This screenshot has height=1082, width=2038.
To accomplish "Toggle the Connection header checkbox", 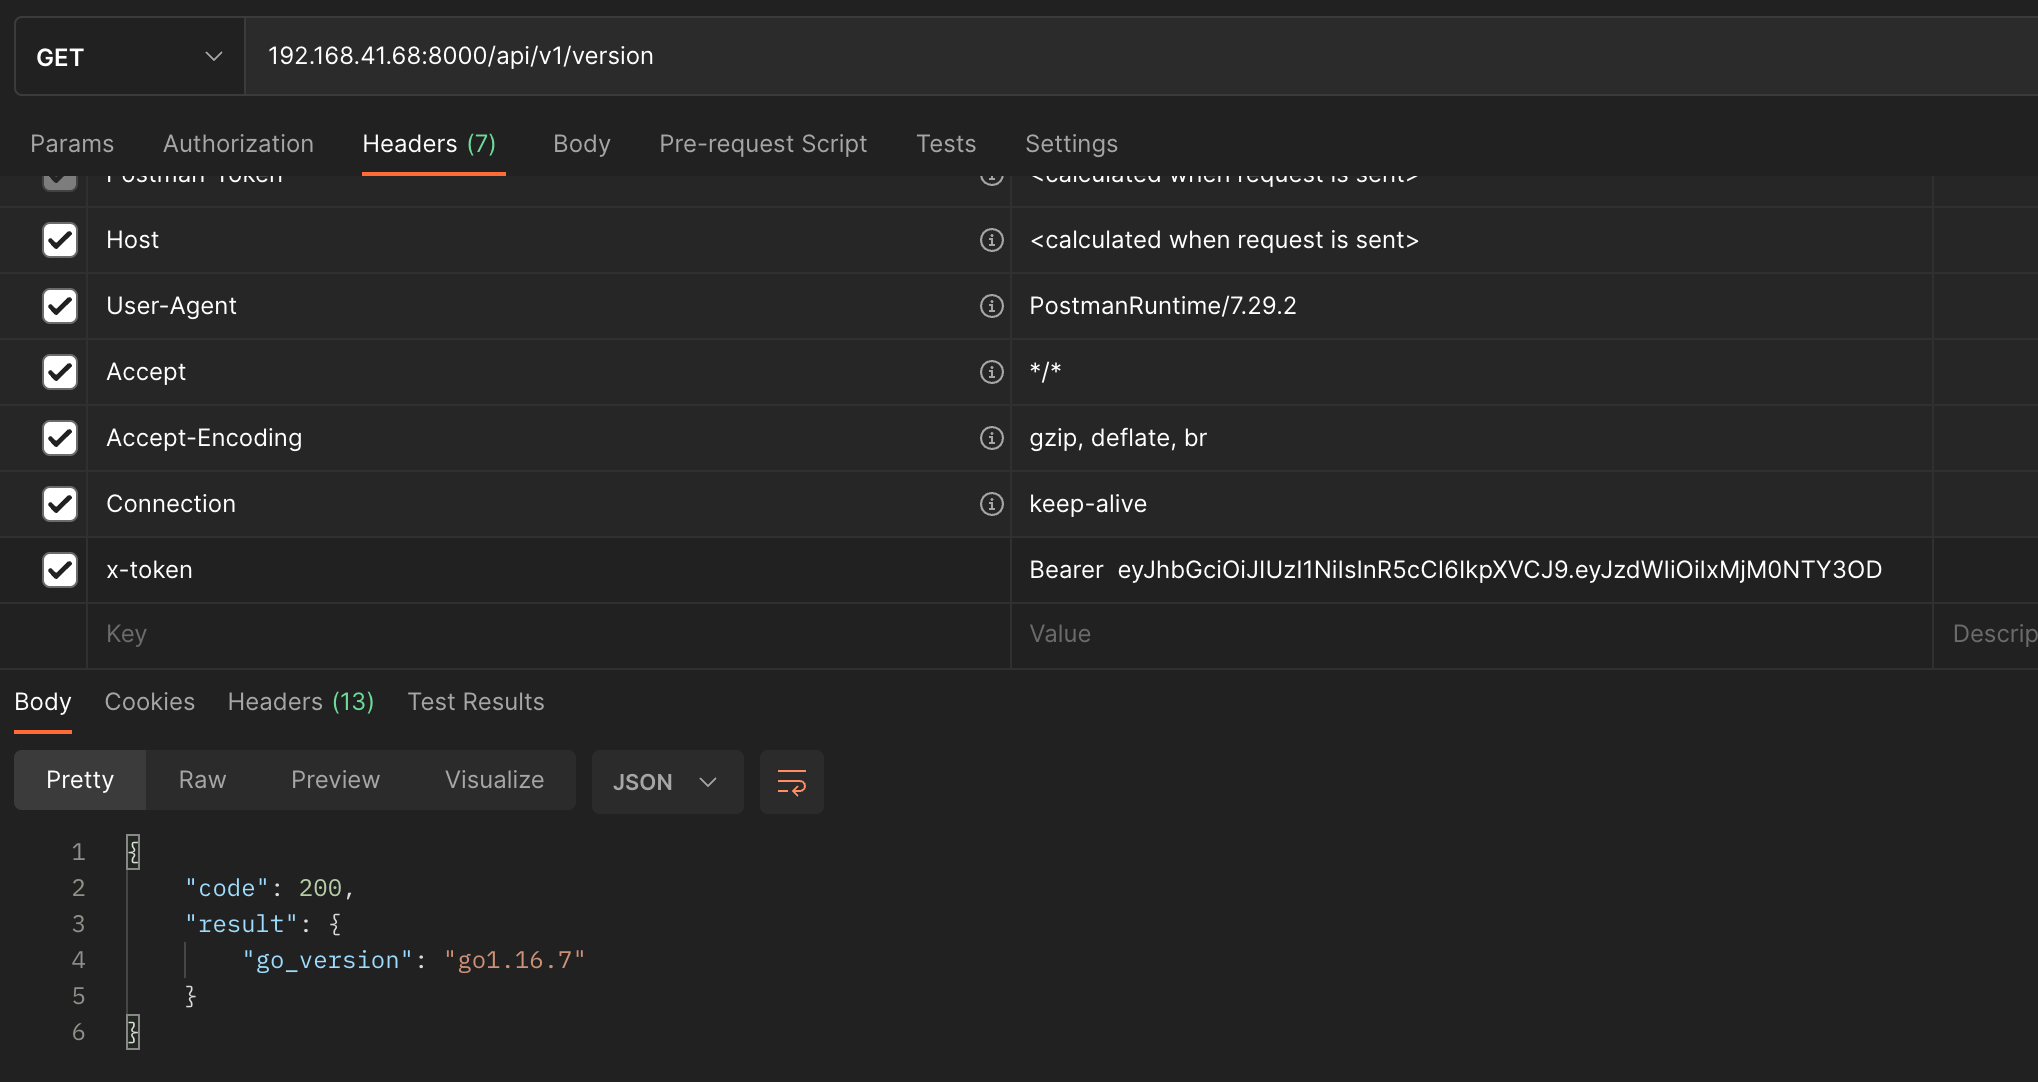I will click(60, 504).
